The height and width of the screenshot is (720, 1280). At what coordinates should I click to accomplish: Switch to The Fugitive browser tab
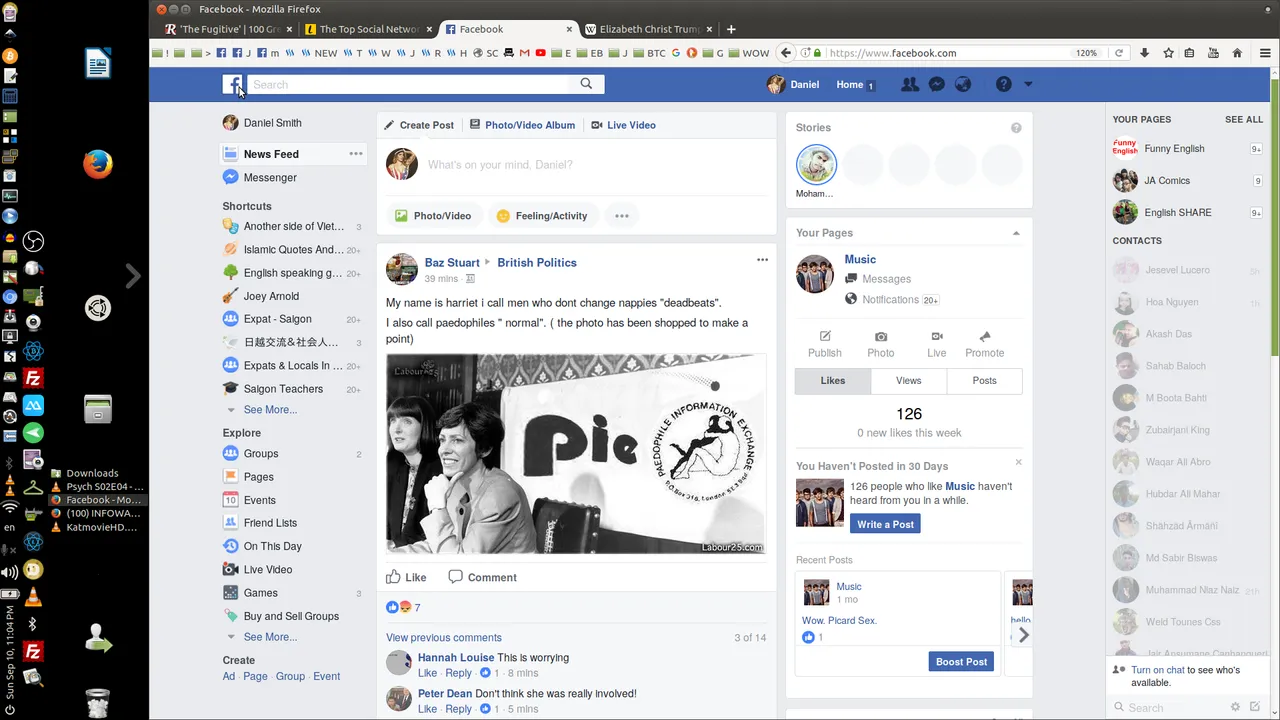tap(229, 29)
